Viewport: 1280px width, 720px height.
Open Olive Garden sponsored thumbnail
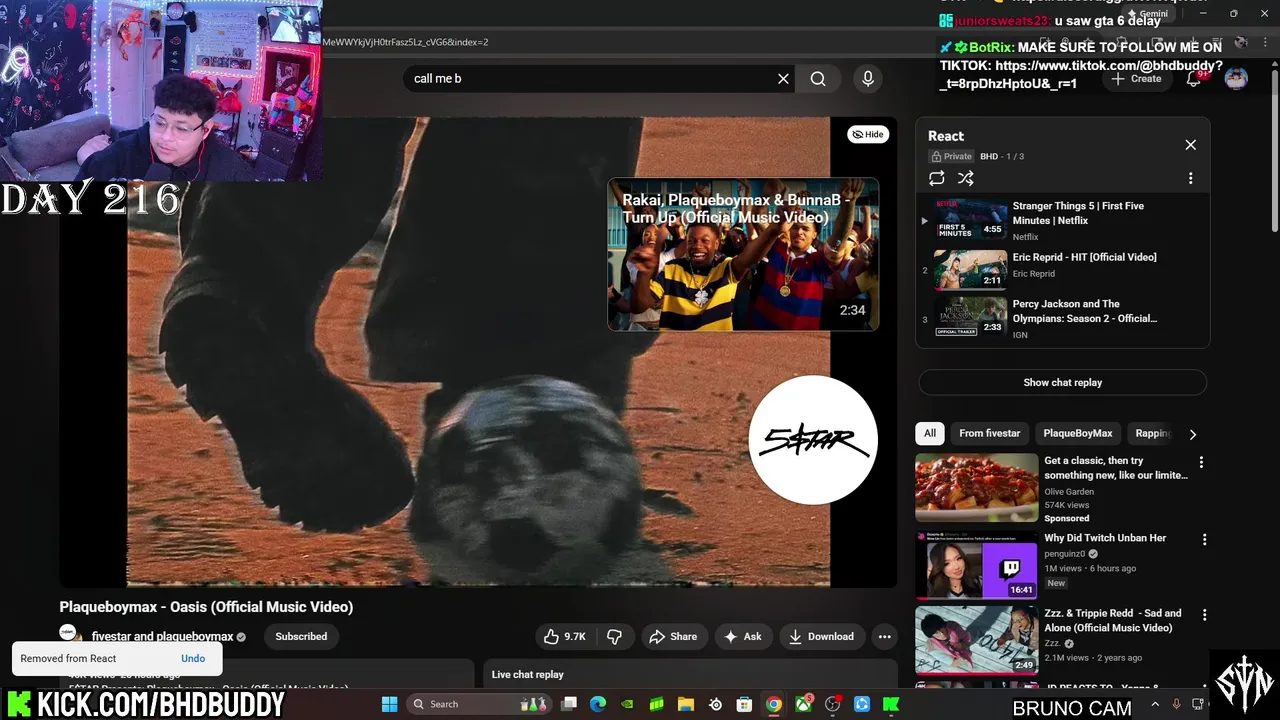coord(977,488)
